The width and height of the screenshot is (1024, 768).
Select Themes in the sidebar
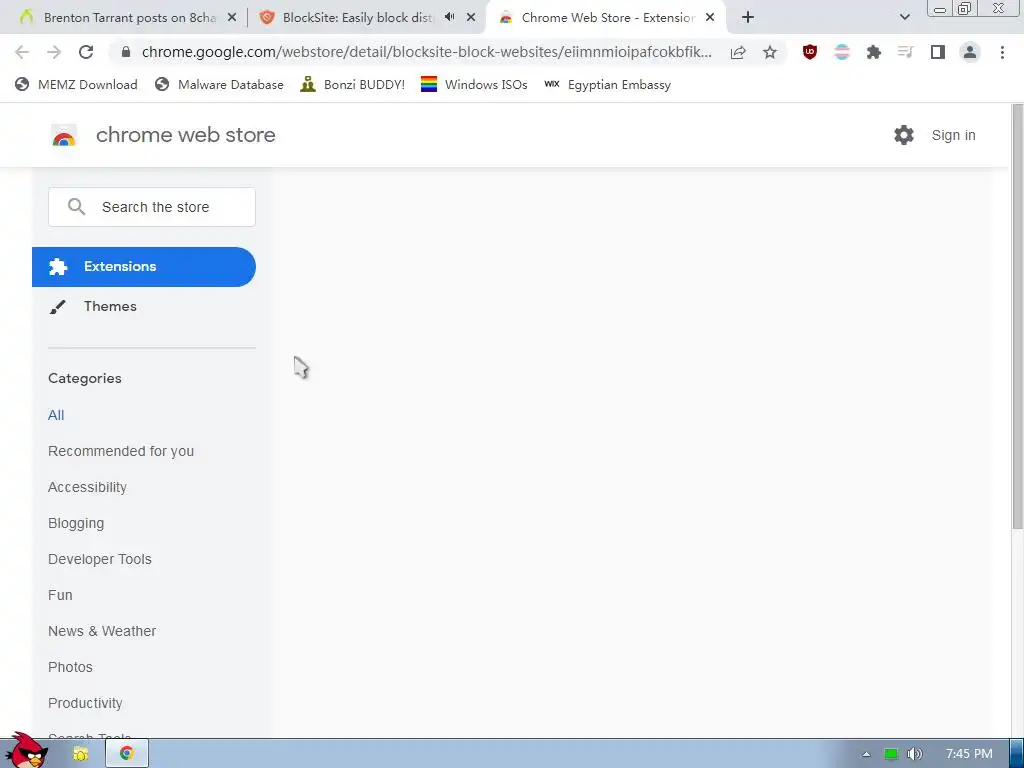(x=144, y=306)
